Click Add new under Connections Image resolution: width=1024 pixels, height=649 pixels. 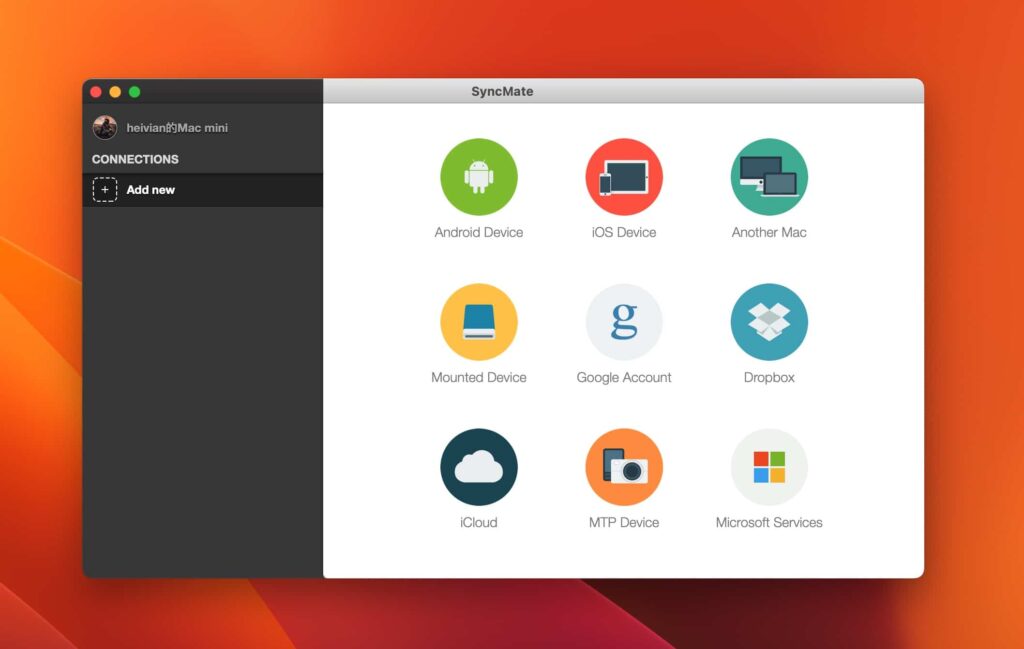(150, 189)
